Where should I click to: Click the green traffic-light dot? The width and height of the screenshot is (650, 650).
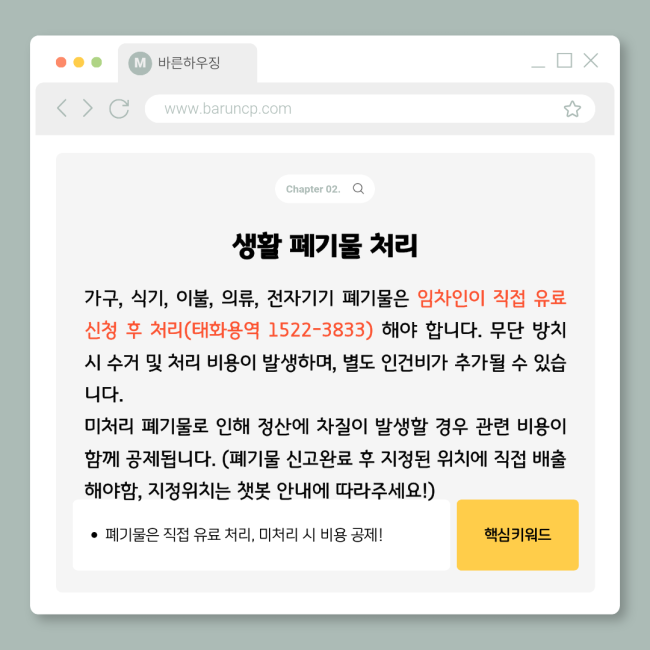tap(97, 62)
